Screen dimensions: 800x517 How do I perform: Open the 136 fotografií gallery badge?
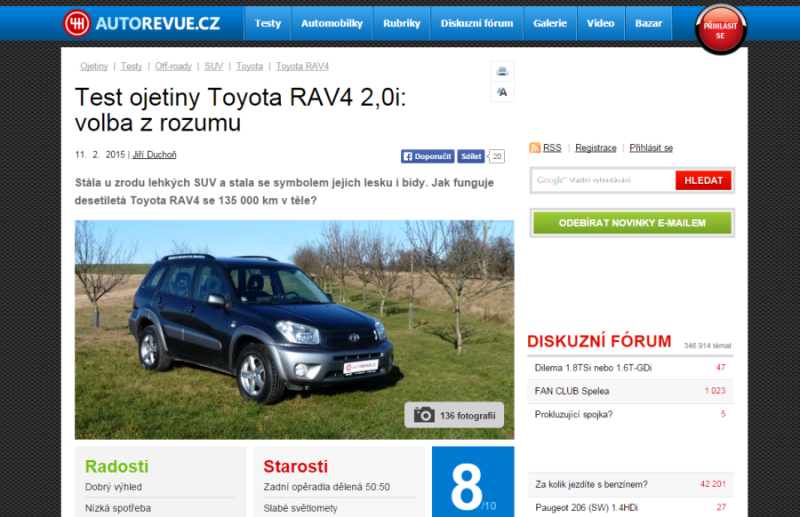pyautogui.click(x=454, y=415)
